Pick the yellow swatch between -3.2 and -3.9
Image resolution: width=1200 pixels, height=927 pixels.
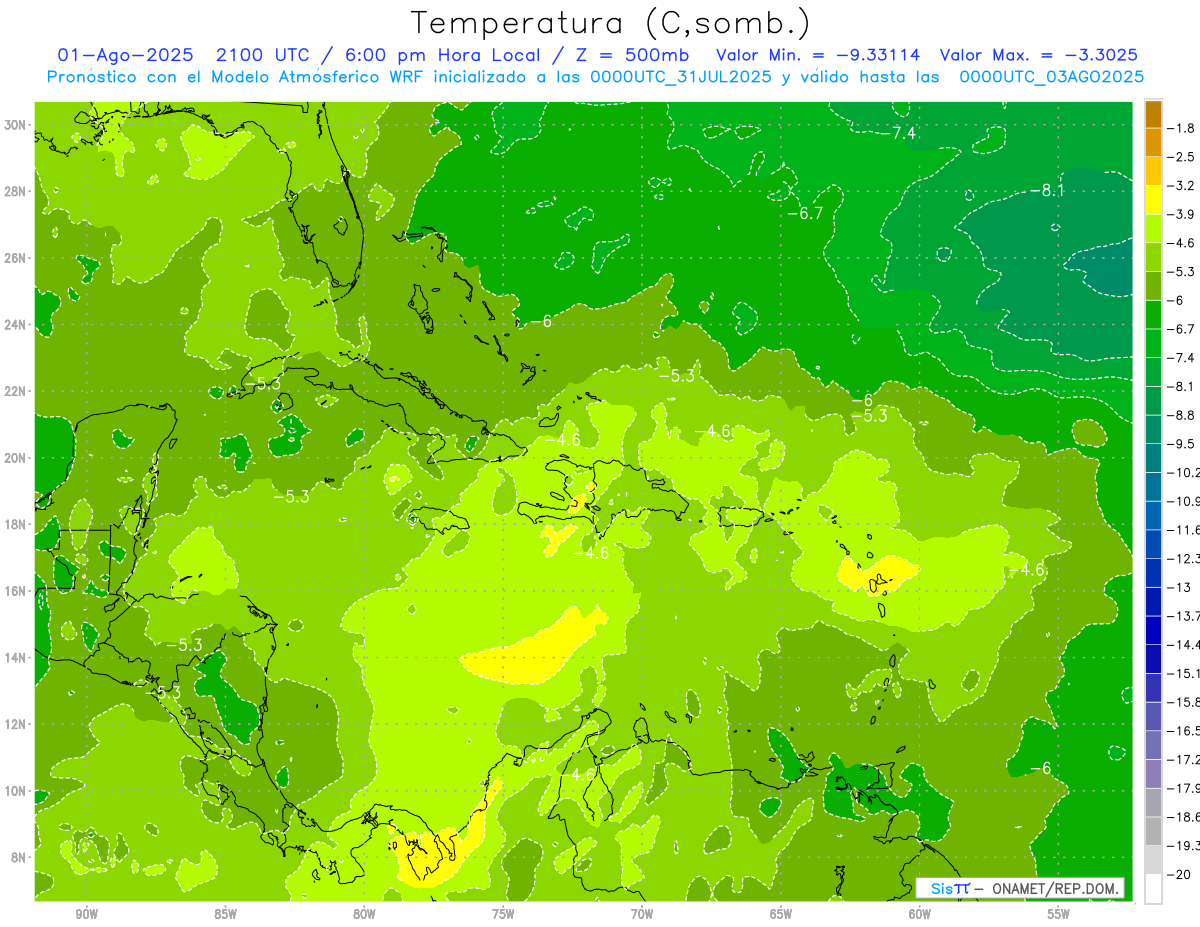[1153, 200]
